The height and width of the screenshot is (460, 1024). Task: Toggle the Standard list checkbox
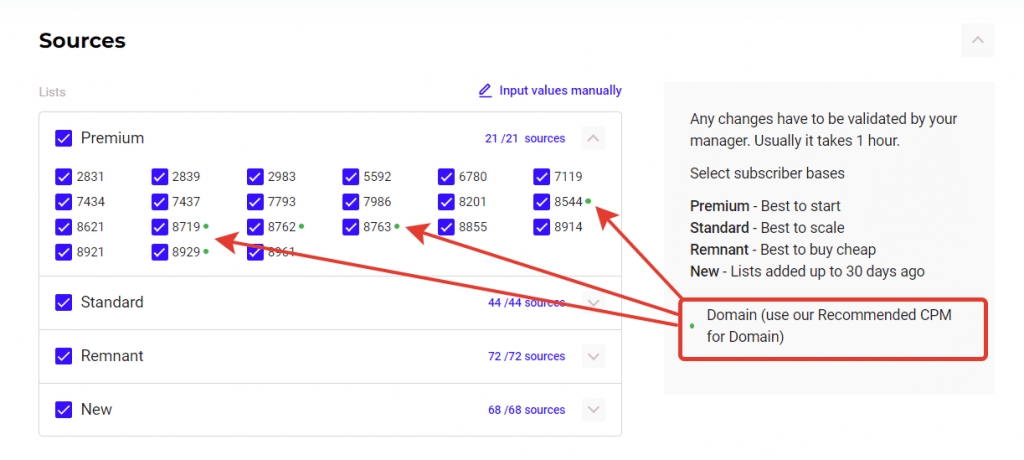[x=64, y=303]
